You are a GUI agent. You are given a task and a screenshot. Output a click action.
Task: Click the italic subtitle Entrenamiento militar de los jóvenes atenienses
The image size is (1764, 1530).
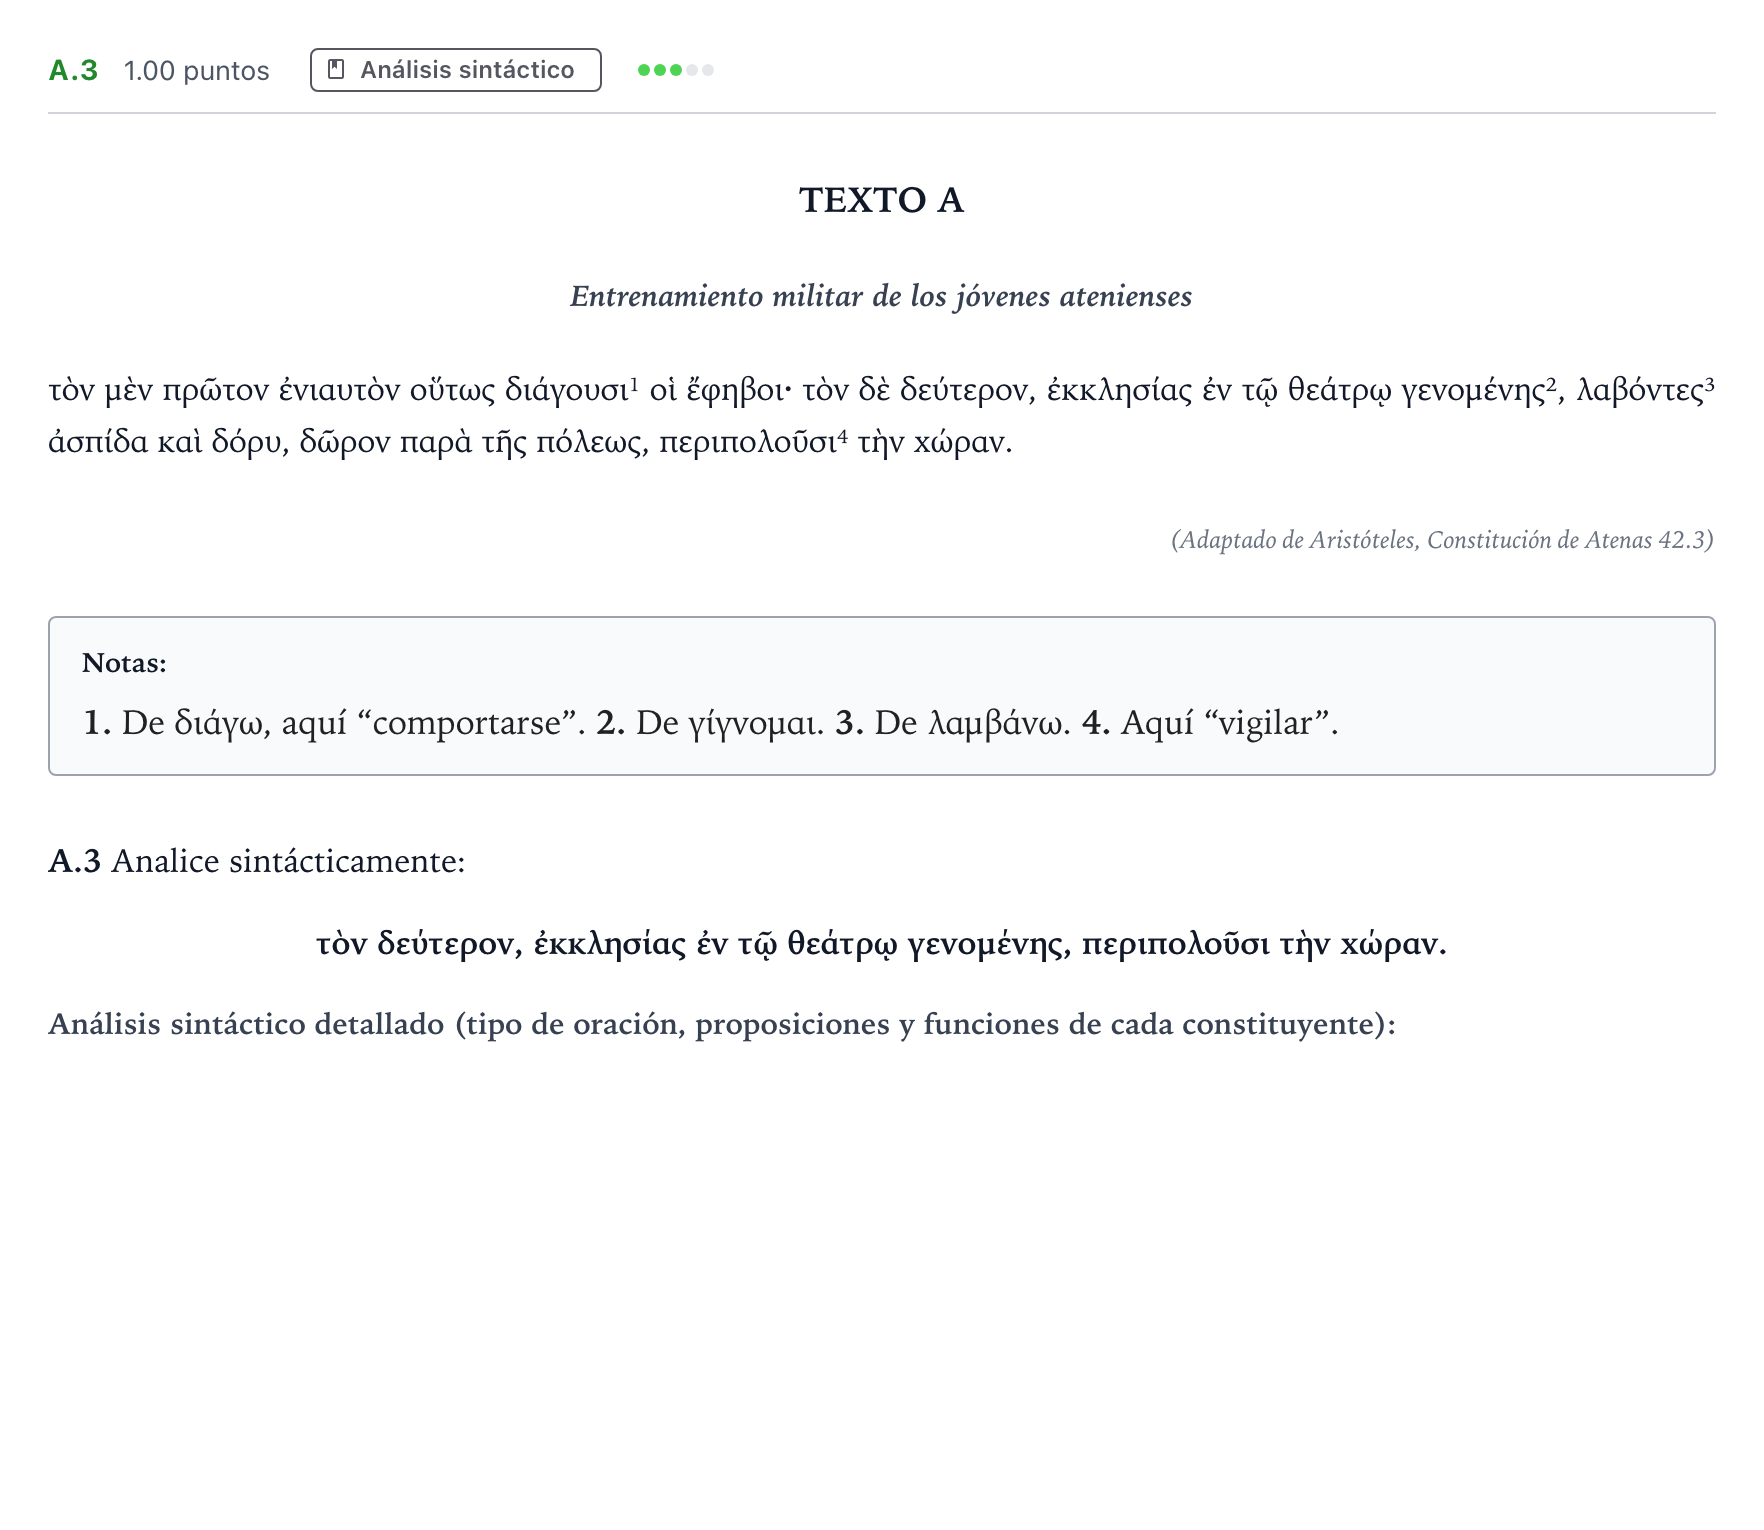881,296
